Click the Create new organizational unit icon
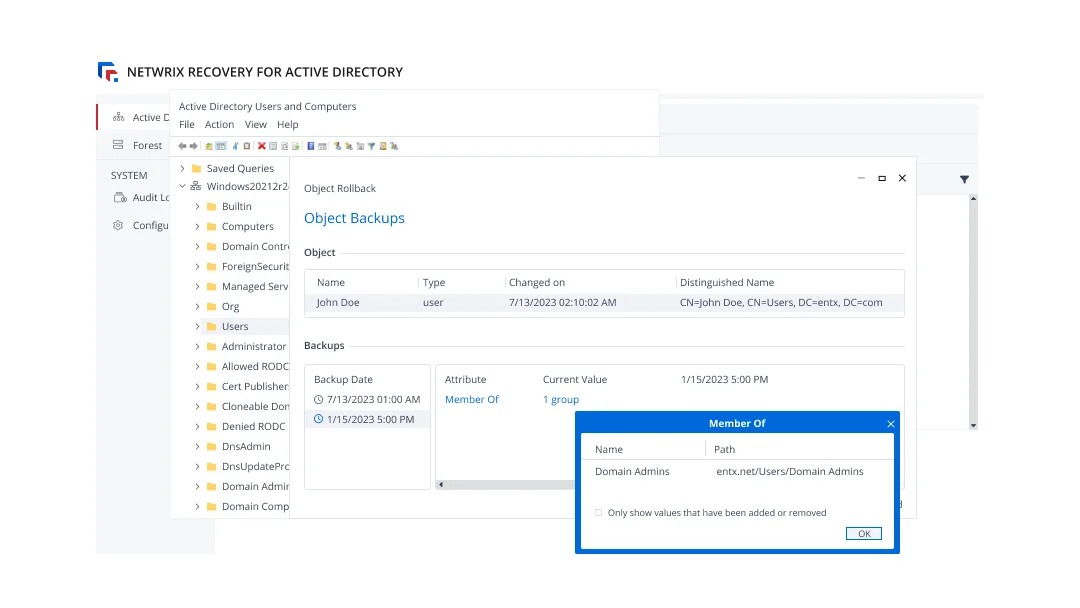The image size is (1080, 608). pos(360,146)
